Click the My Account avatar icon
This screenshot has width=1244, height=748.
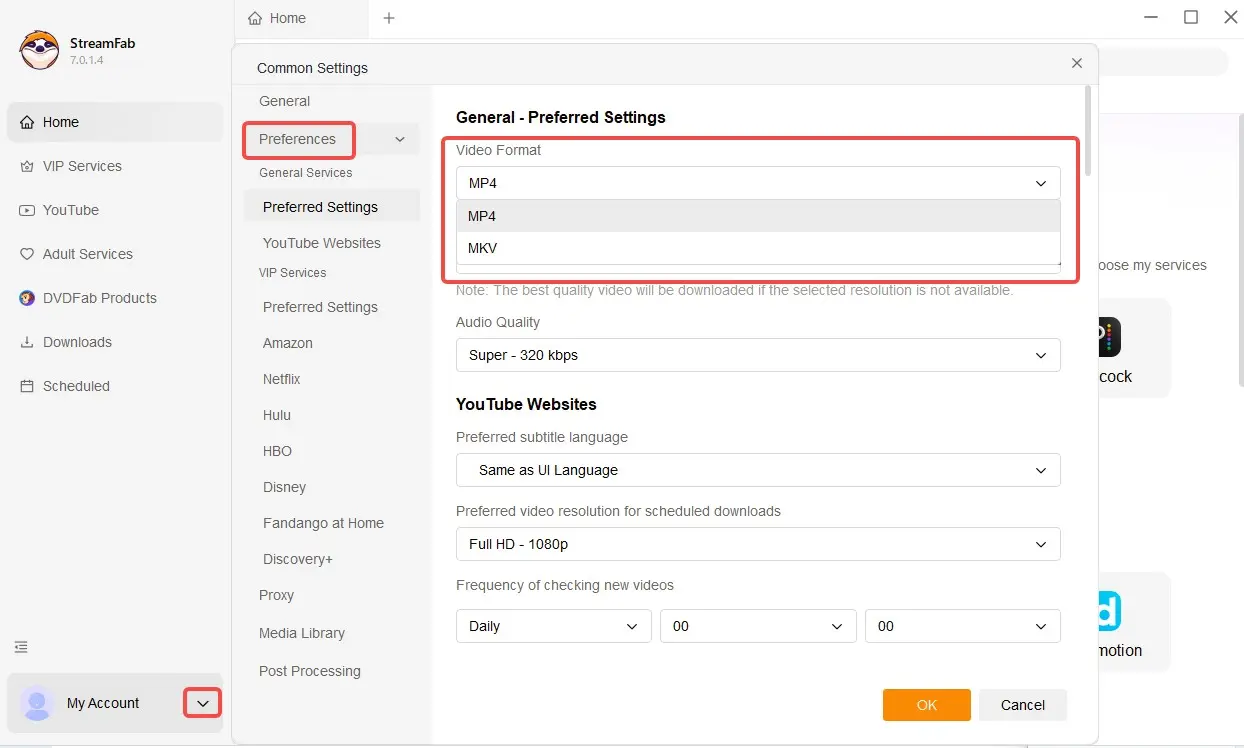(x=37, y=703)
